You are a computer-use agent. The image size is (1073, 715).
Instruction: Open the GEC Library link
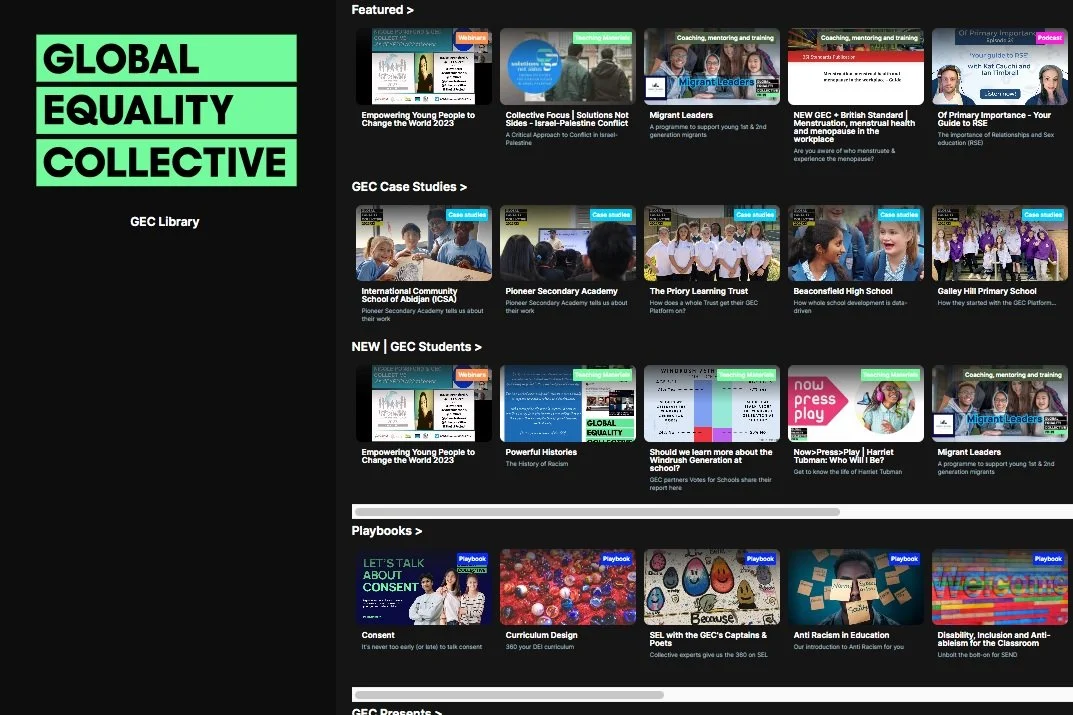[x=164, y=221]
